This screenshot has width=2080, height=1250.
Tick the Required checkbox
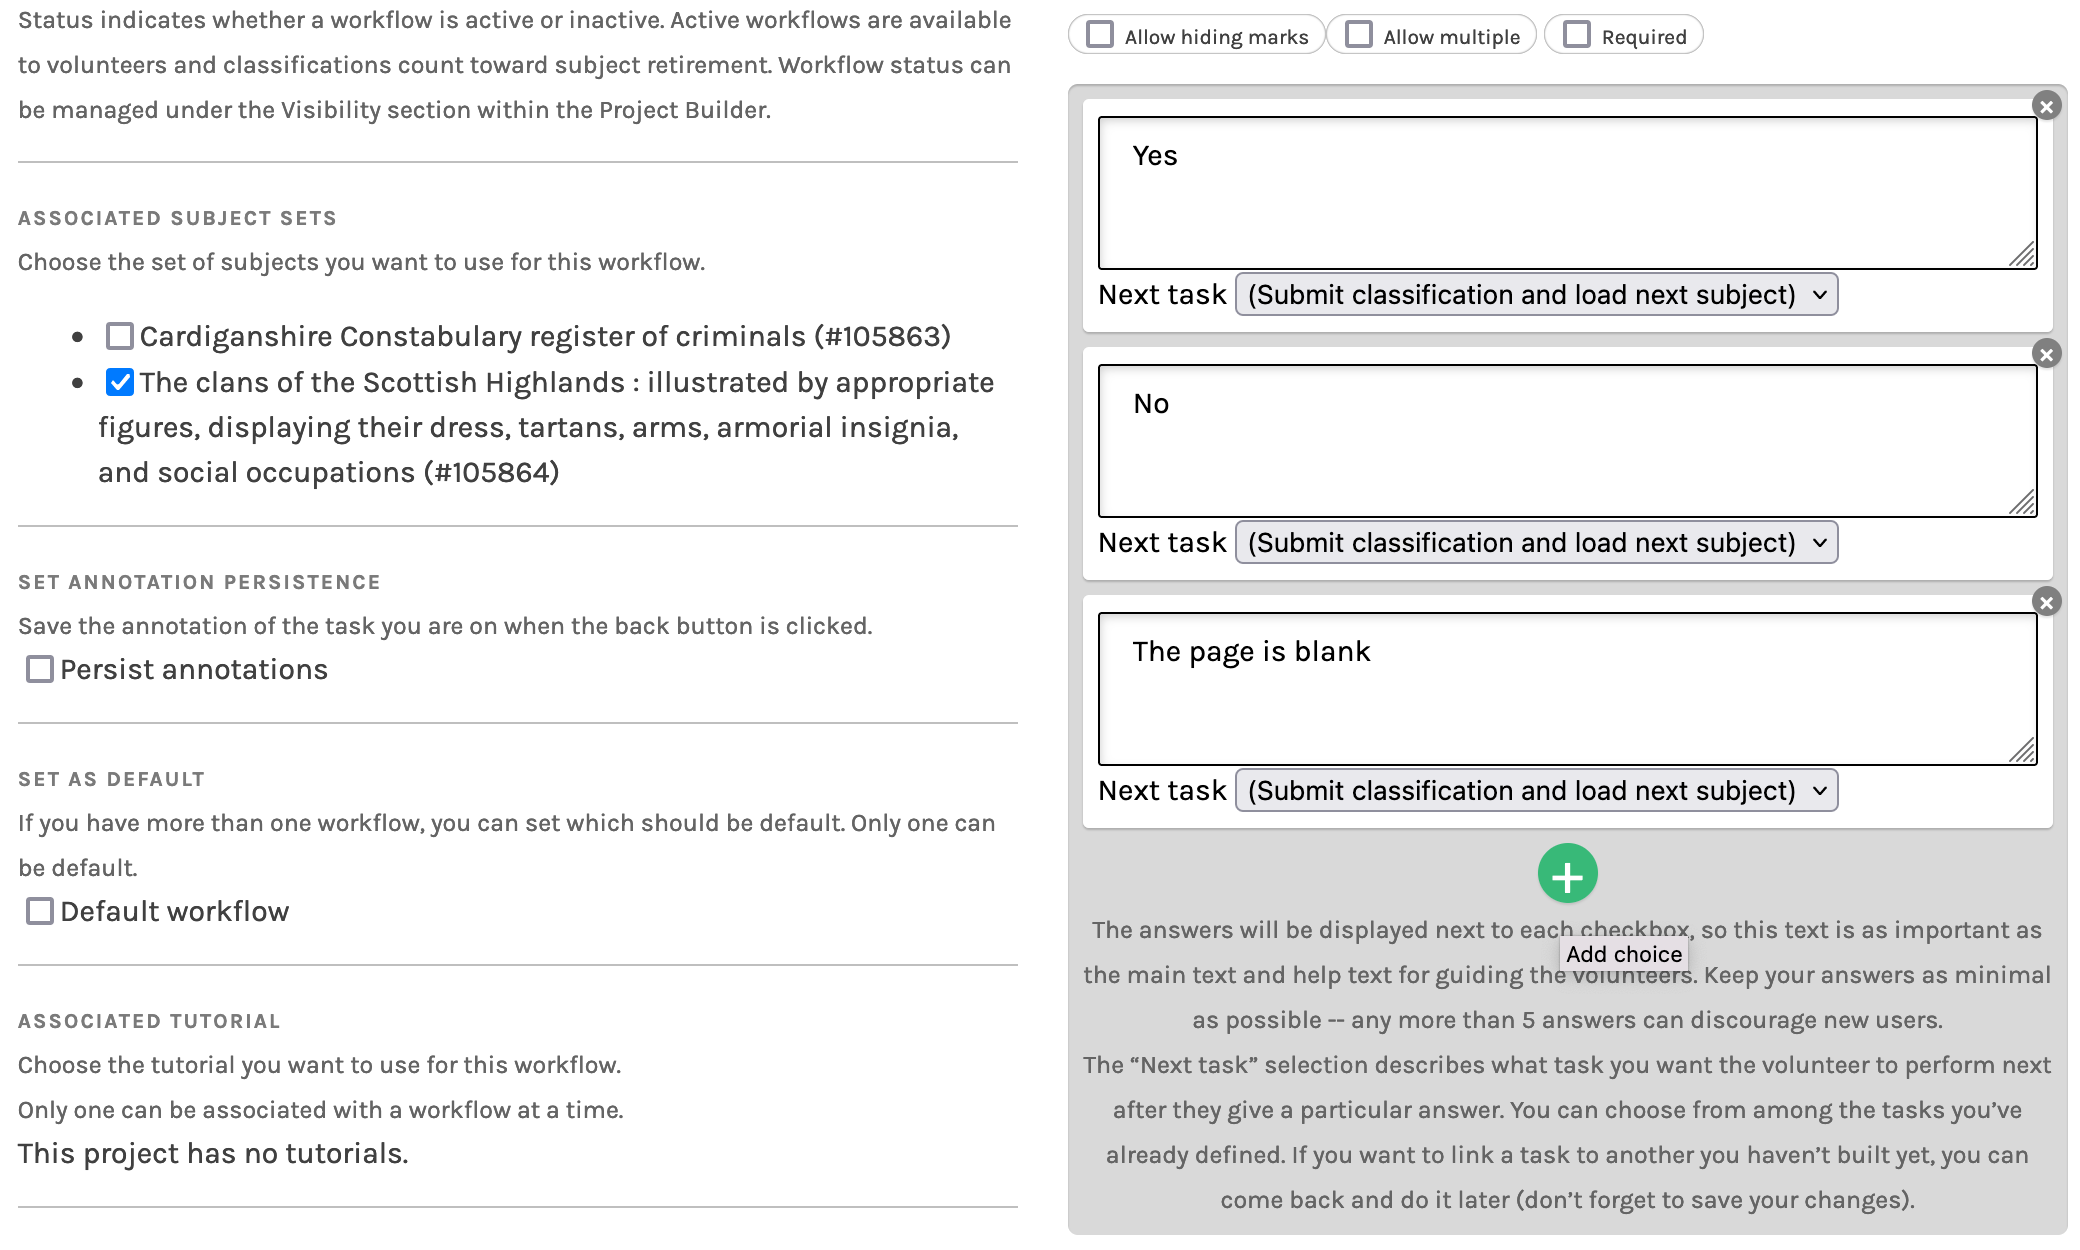point(1577,35)
